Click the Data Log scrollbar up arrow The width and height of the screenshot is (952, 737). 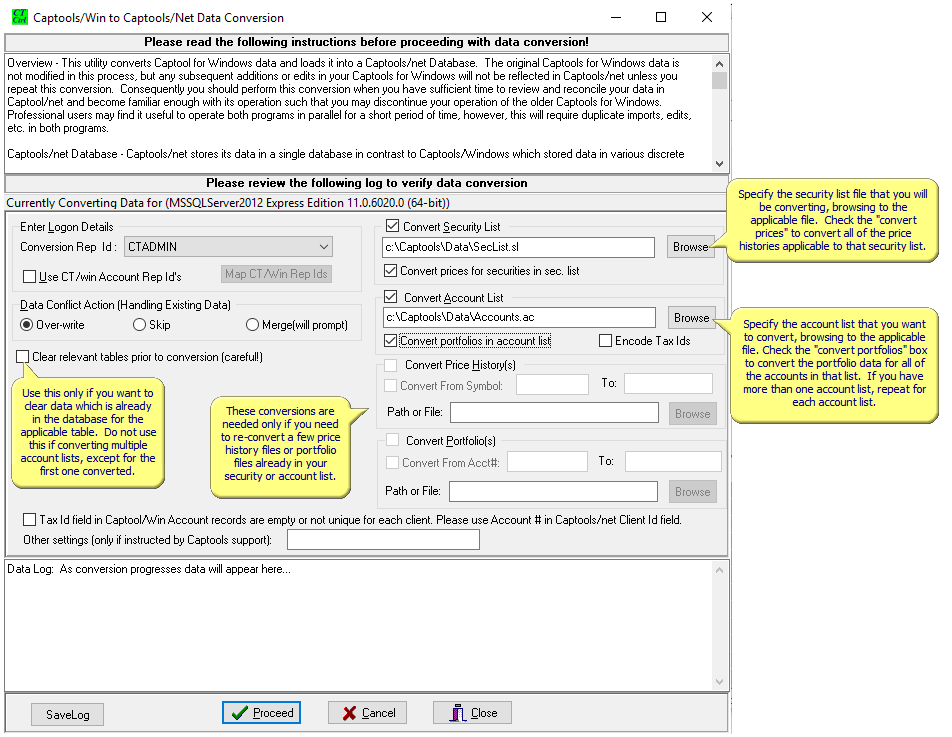click(x=719, y=570)
